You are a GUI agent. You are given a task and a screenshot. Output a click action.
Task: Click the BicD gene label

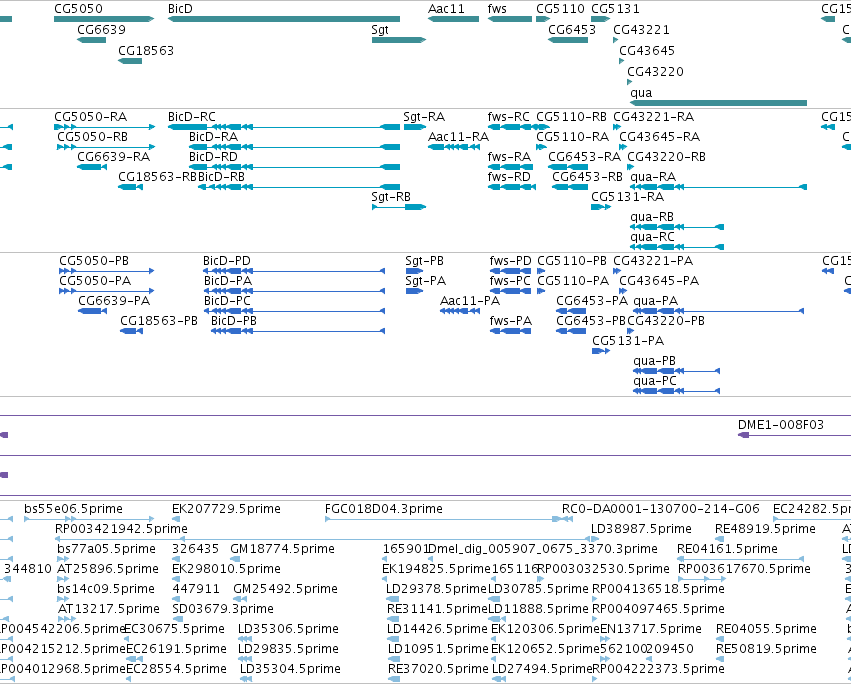click(180, 9)
